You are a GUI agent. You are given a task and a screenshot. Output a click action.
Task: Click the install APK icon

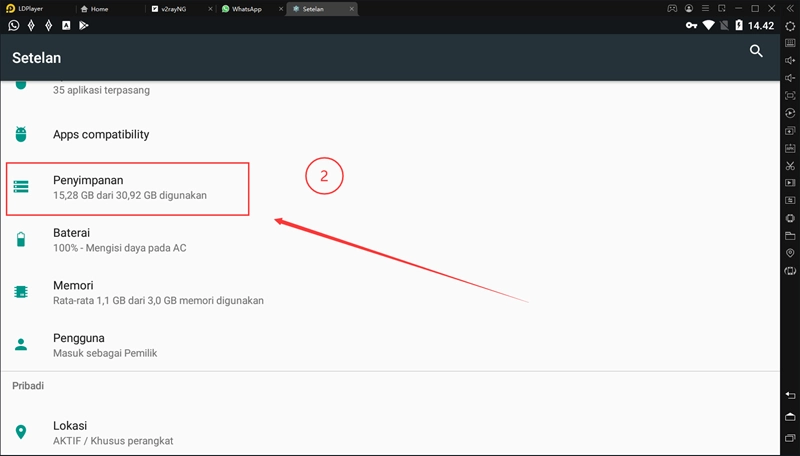[x=790, y=148]
